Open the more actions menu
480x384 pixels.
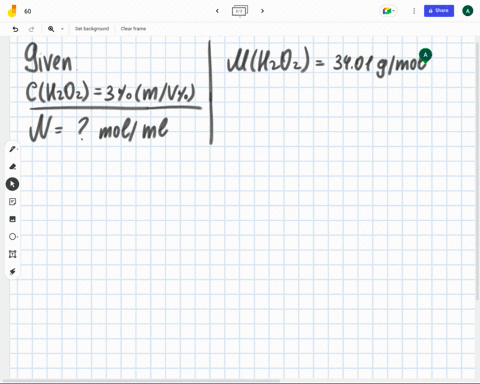pos(414,11)
